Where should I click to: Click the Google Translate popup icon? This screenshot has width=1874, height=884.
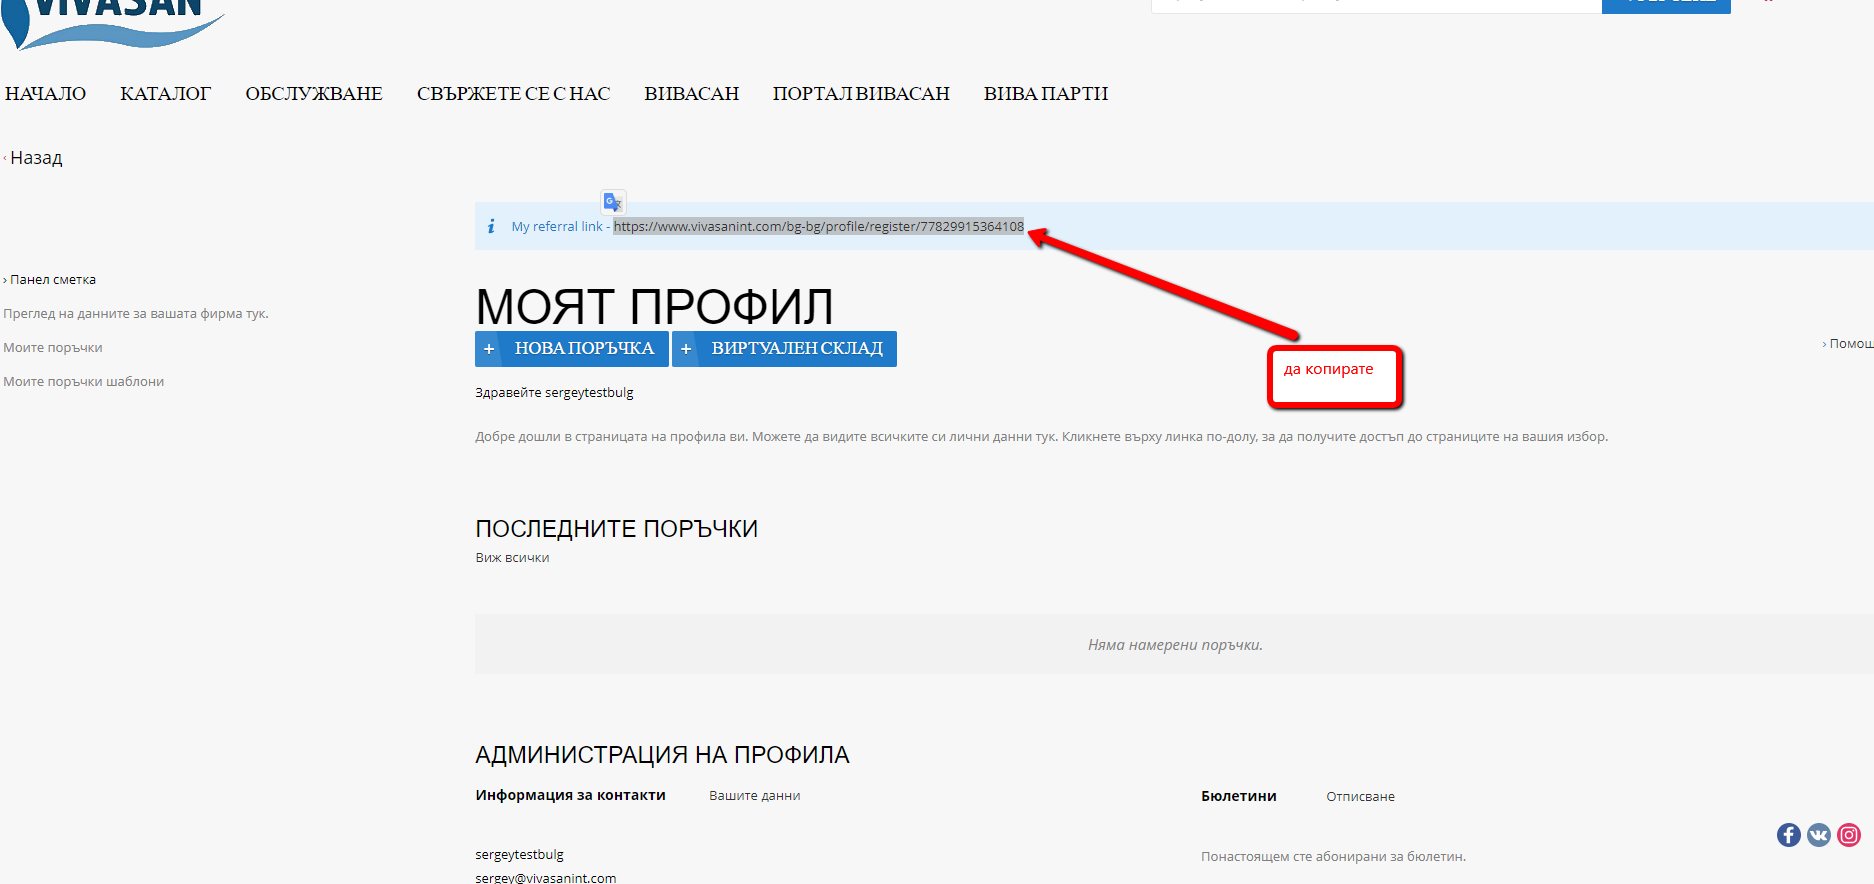click(613, 201)
